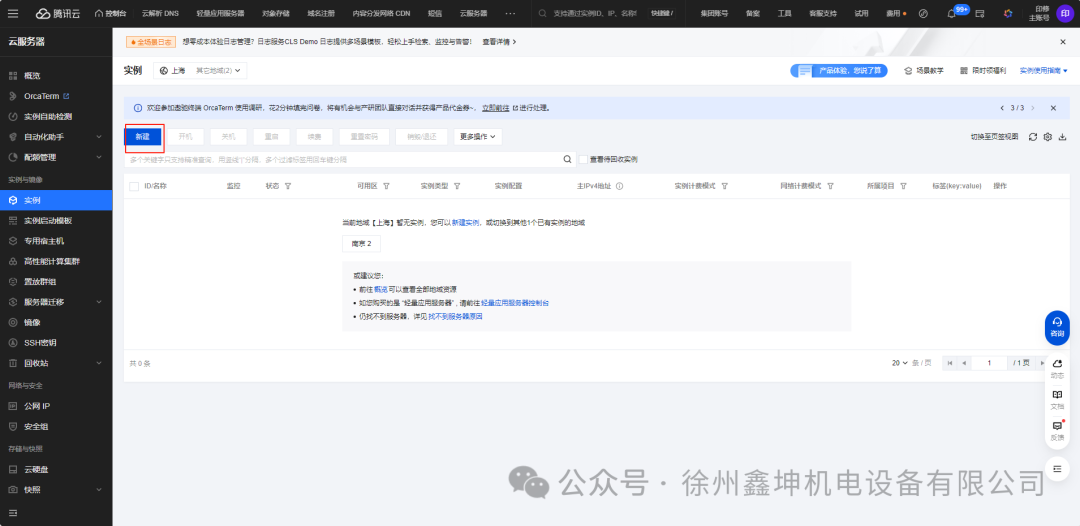1080x526 pixels.
Task: Open the 动态 floating icon
Action: click(x=1057, y=368)
